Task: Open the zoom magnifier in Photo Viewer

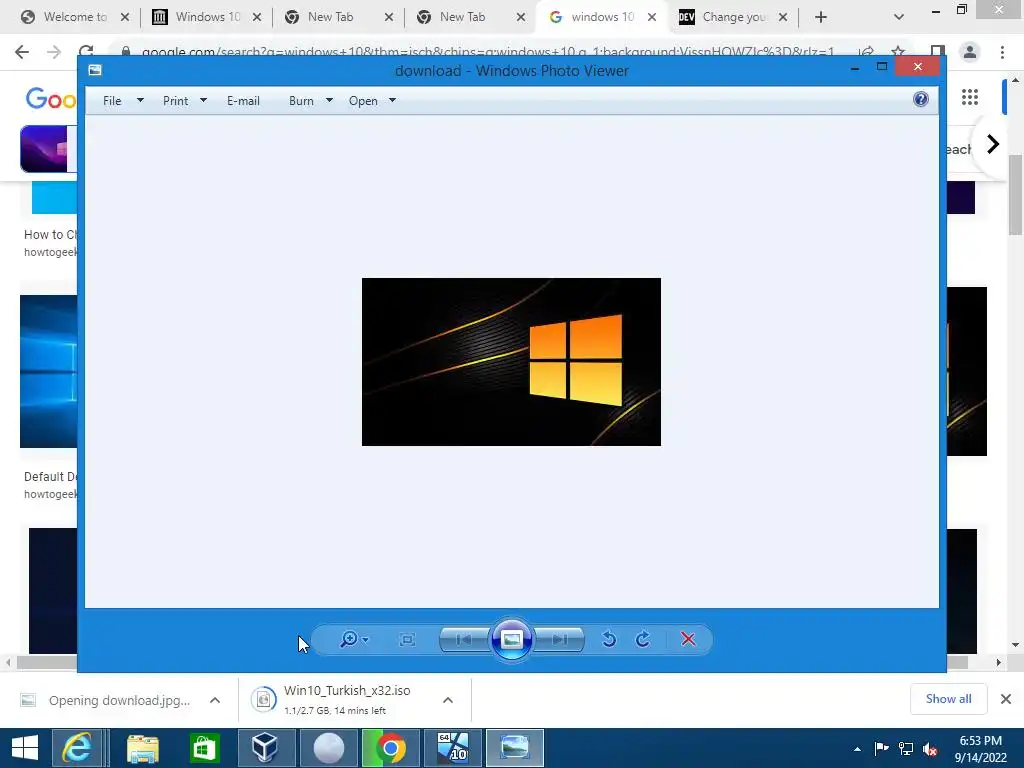Action: coord(349,639)
